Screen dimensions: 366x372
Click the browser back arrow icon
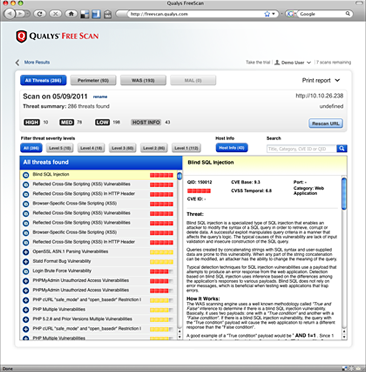coord(10,14)
